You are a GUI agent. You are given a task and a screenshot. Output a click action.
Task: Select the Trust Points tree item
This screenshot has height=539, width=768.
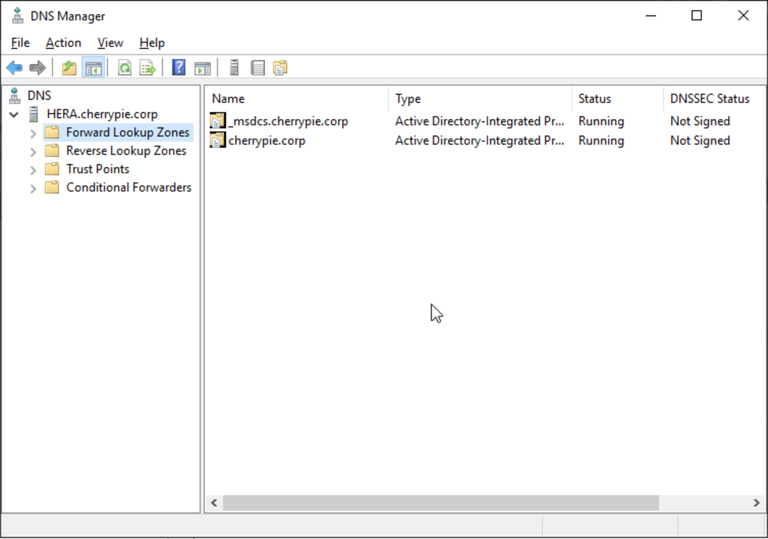tap(97, 169)
